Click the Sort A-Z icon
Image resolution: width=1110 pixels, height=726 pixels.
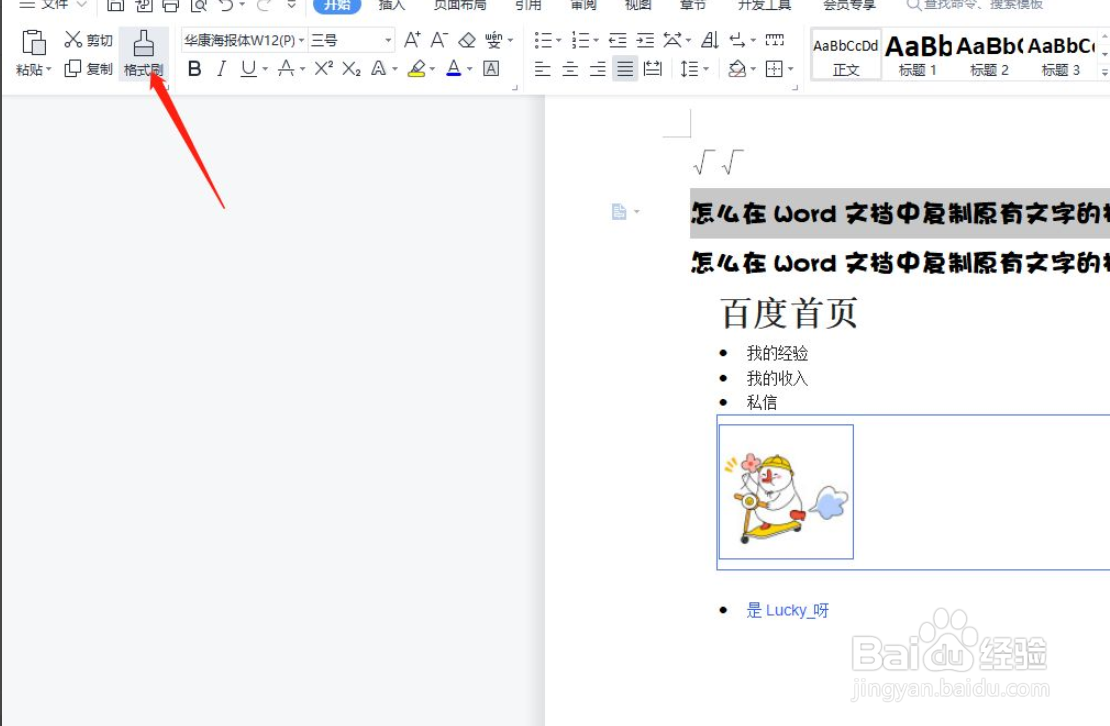[x=710, y=40]
